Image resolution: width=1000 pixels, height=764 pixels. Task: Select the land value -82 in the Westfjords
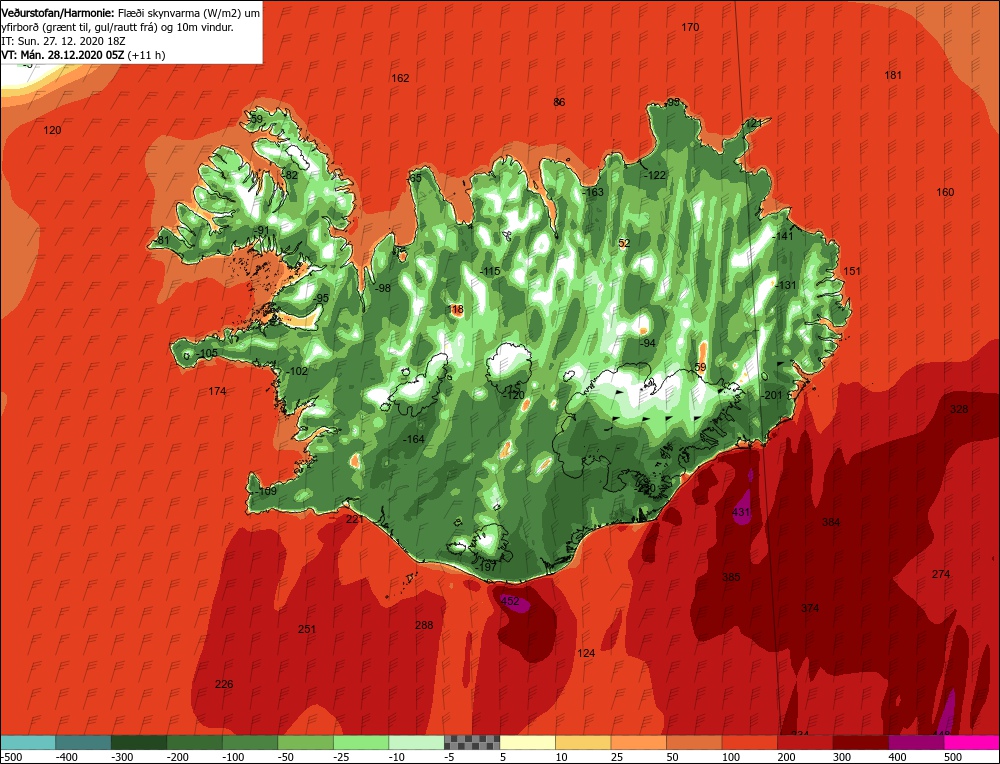tap(290, 175)
